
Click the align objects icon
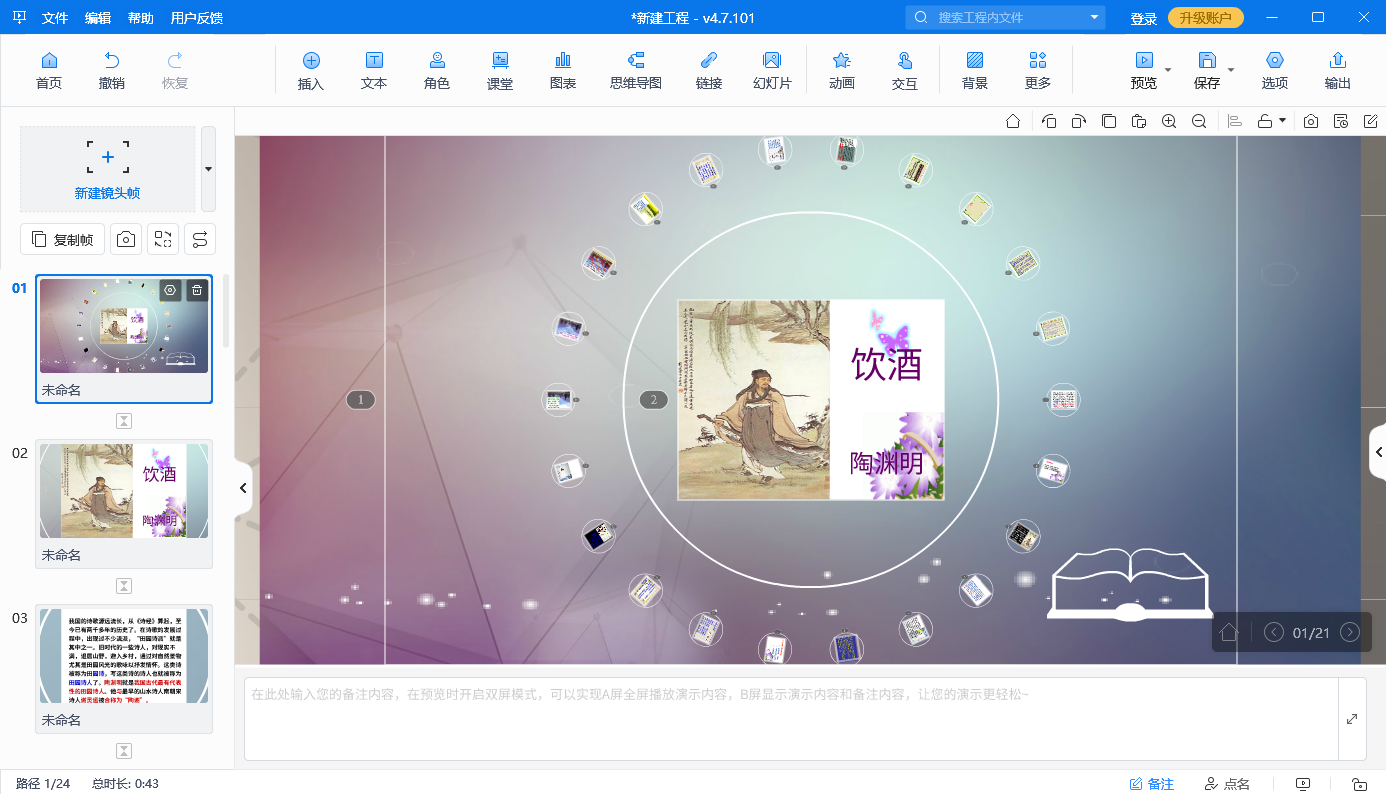[x=1235, y=121]
